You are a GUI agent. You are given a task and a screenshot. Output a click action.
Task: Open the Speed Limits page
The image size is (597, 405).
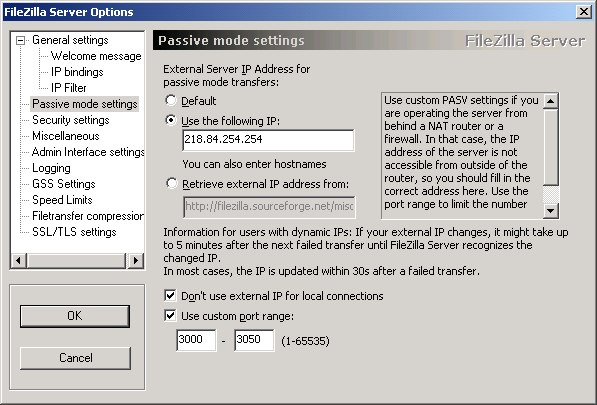click(62, 200)
